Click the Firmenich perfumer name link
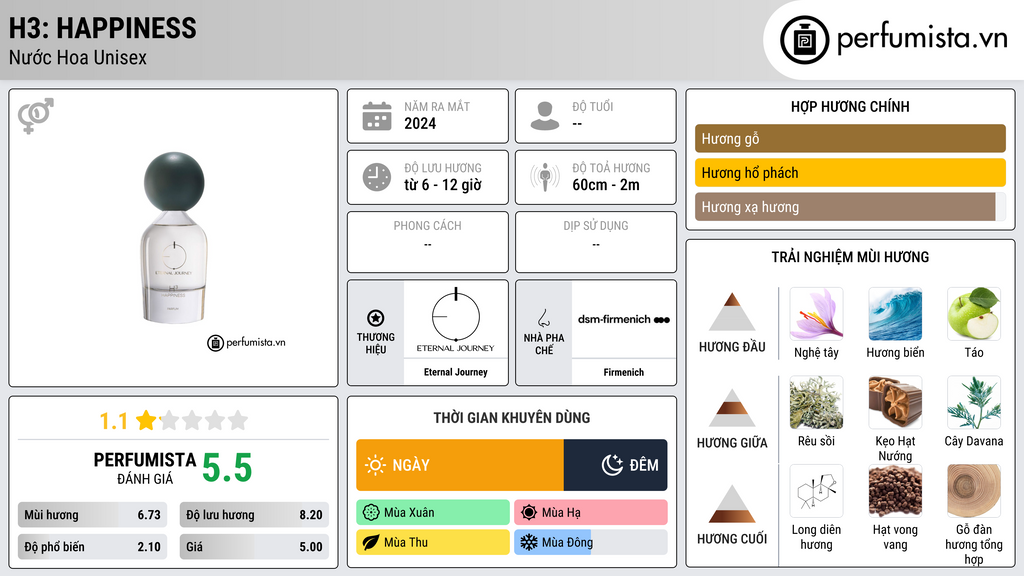The width and height of the screenshot is (1024, 576). (x=624, y=372)
